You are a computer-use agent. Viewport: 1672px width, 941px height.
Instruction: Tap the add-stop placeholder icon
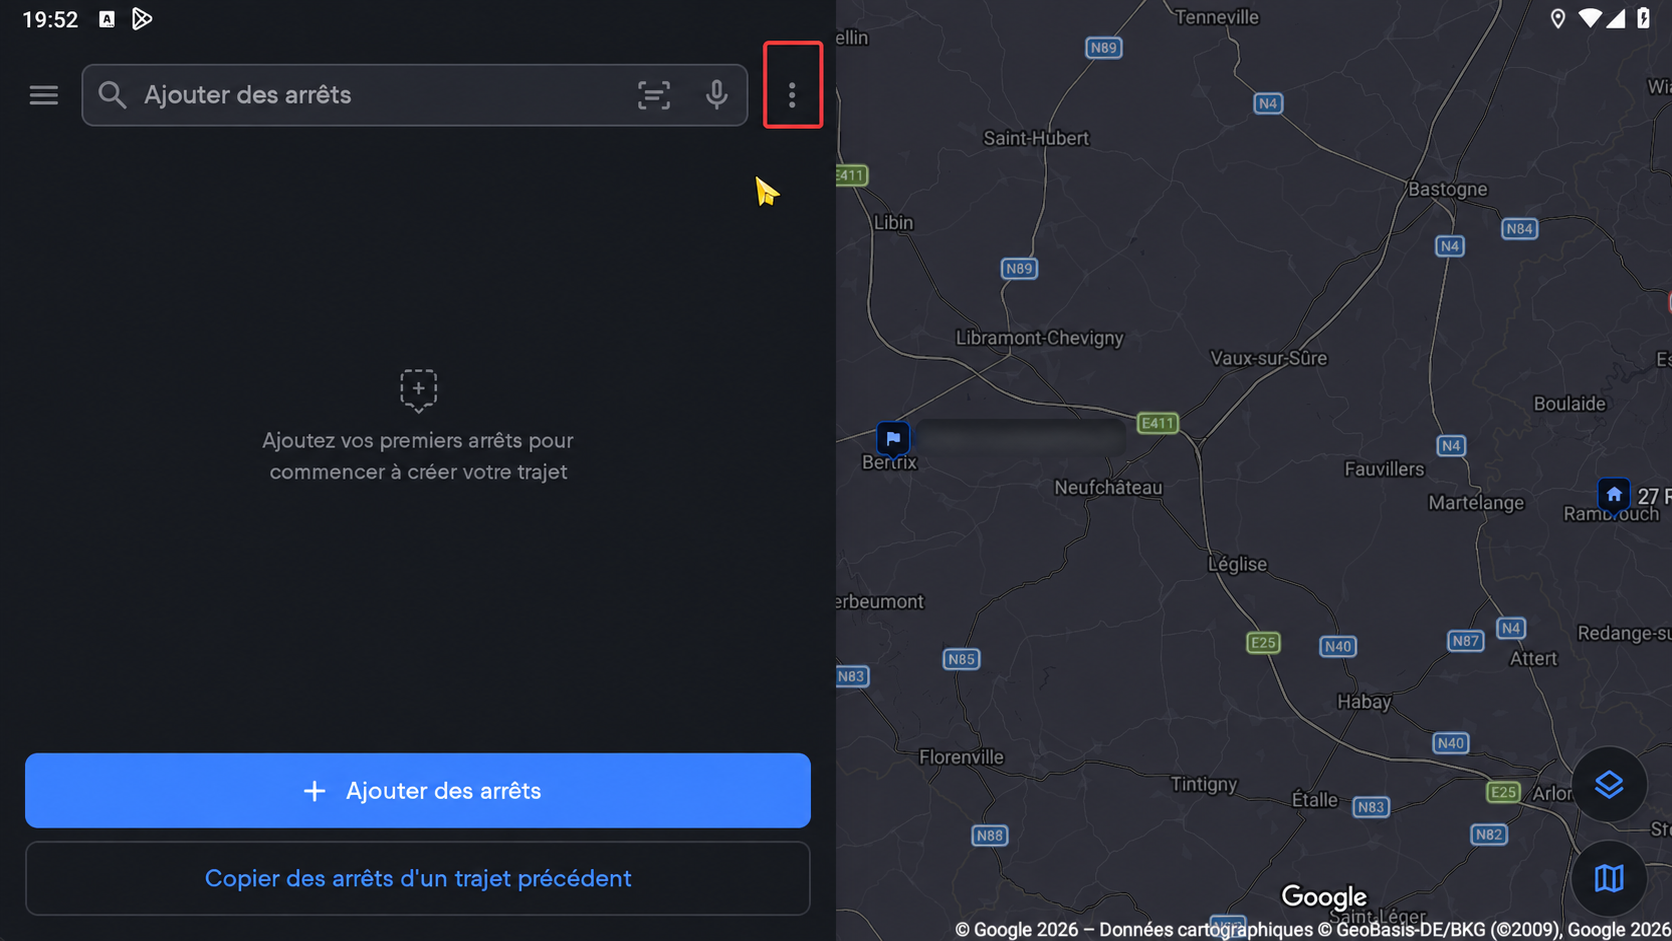(418, 390)
